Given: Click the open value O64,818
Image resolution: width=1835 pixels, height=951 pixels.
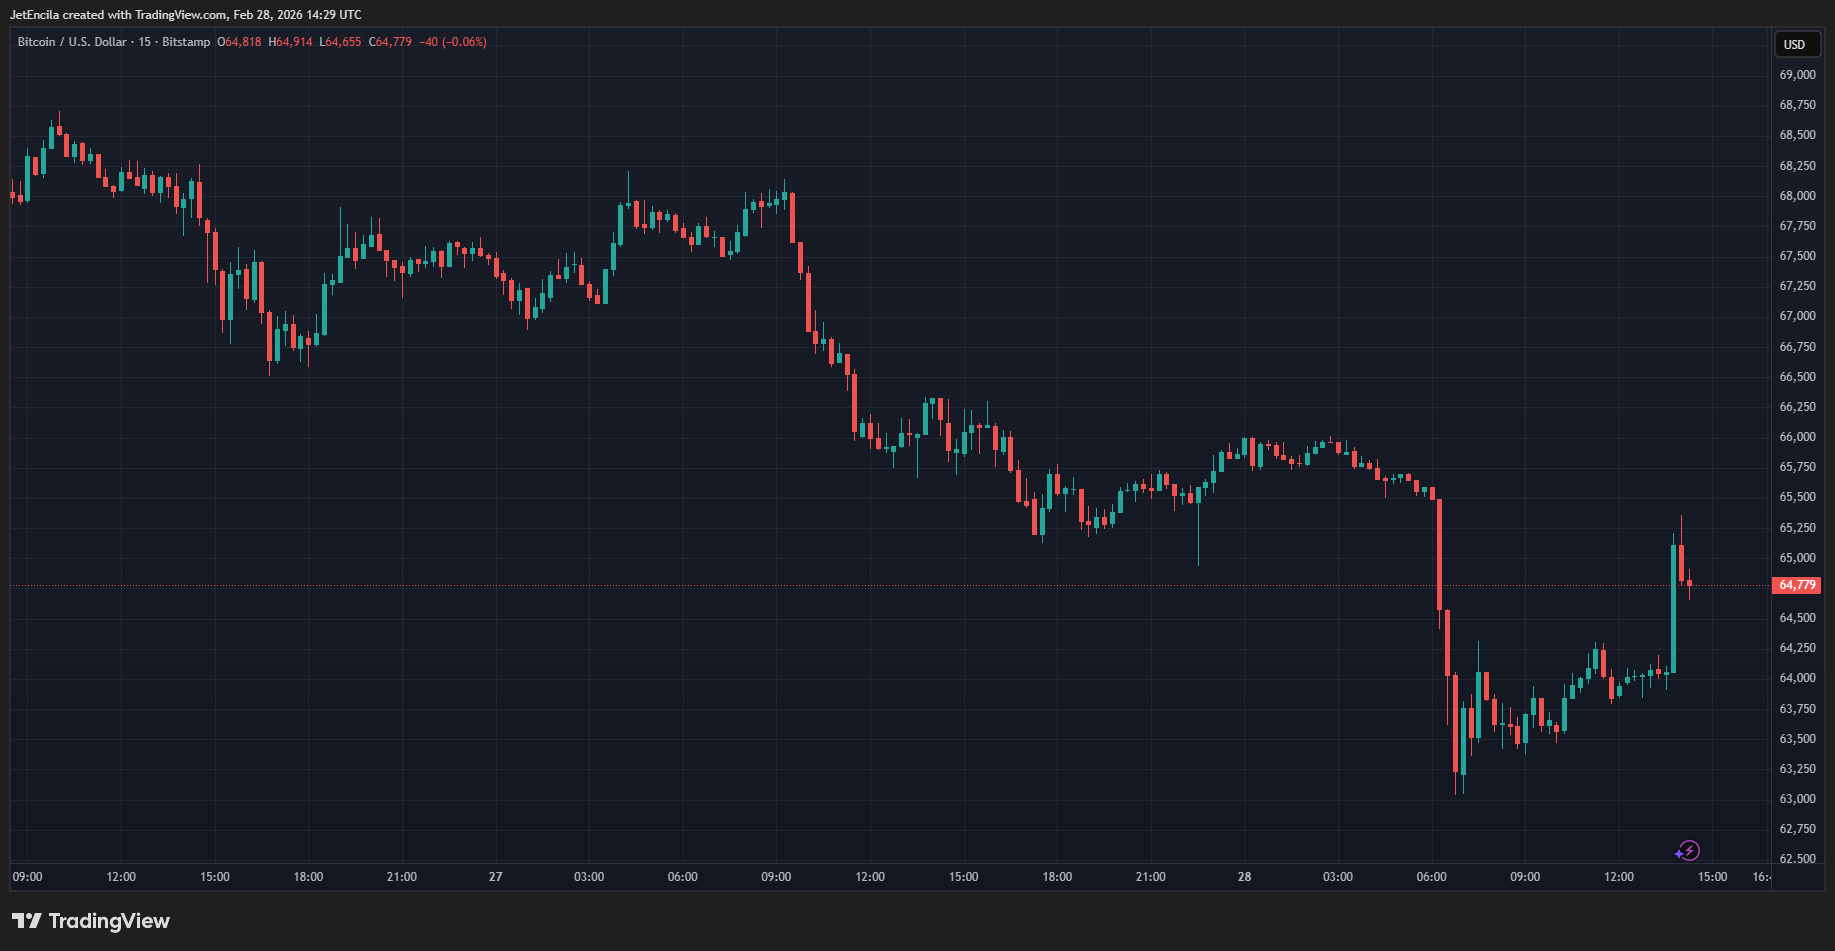Looking at the screenshot, I should [239, 42].
